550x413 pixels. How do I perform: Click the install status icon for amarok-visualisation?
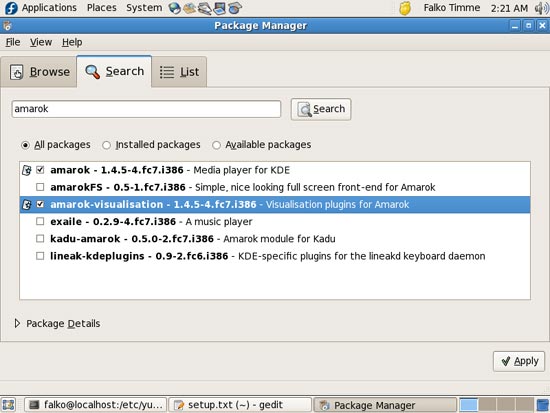coord(27,205)
